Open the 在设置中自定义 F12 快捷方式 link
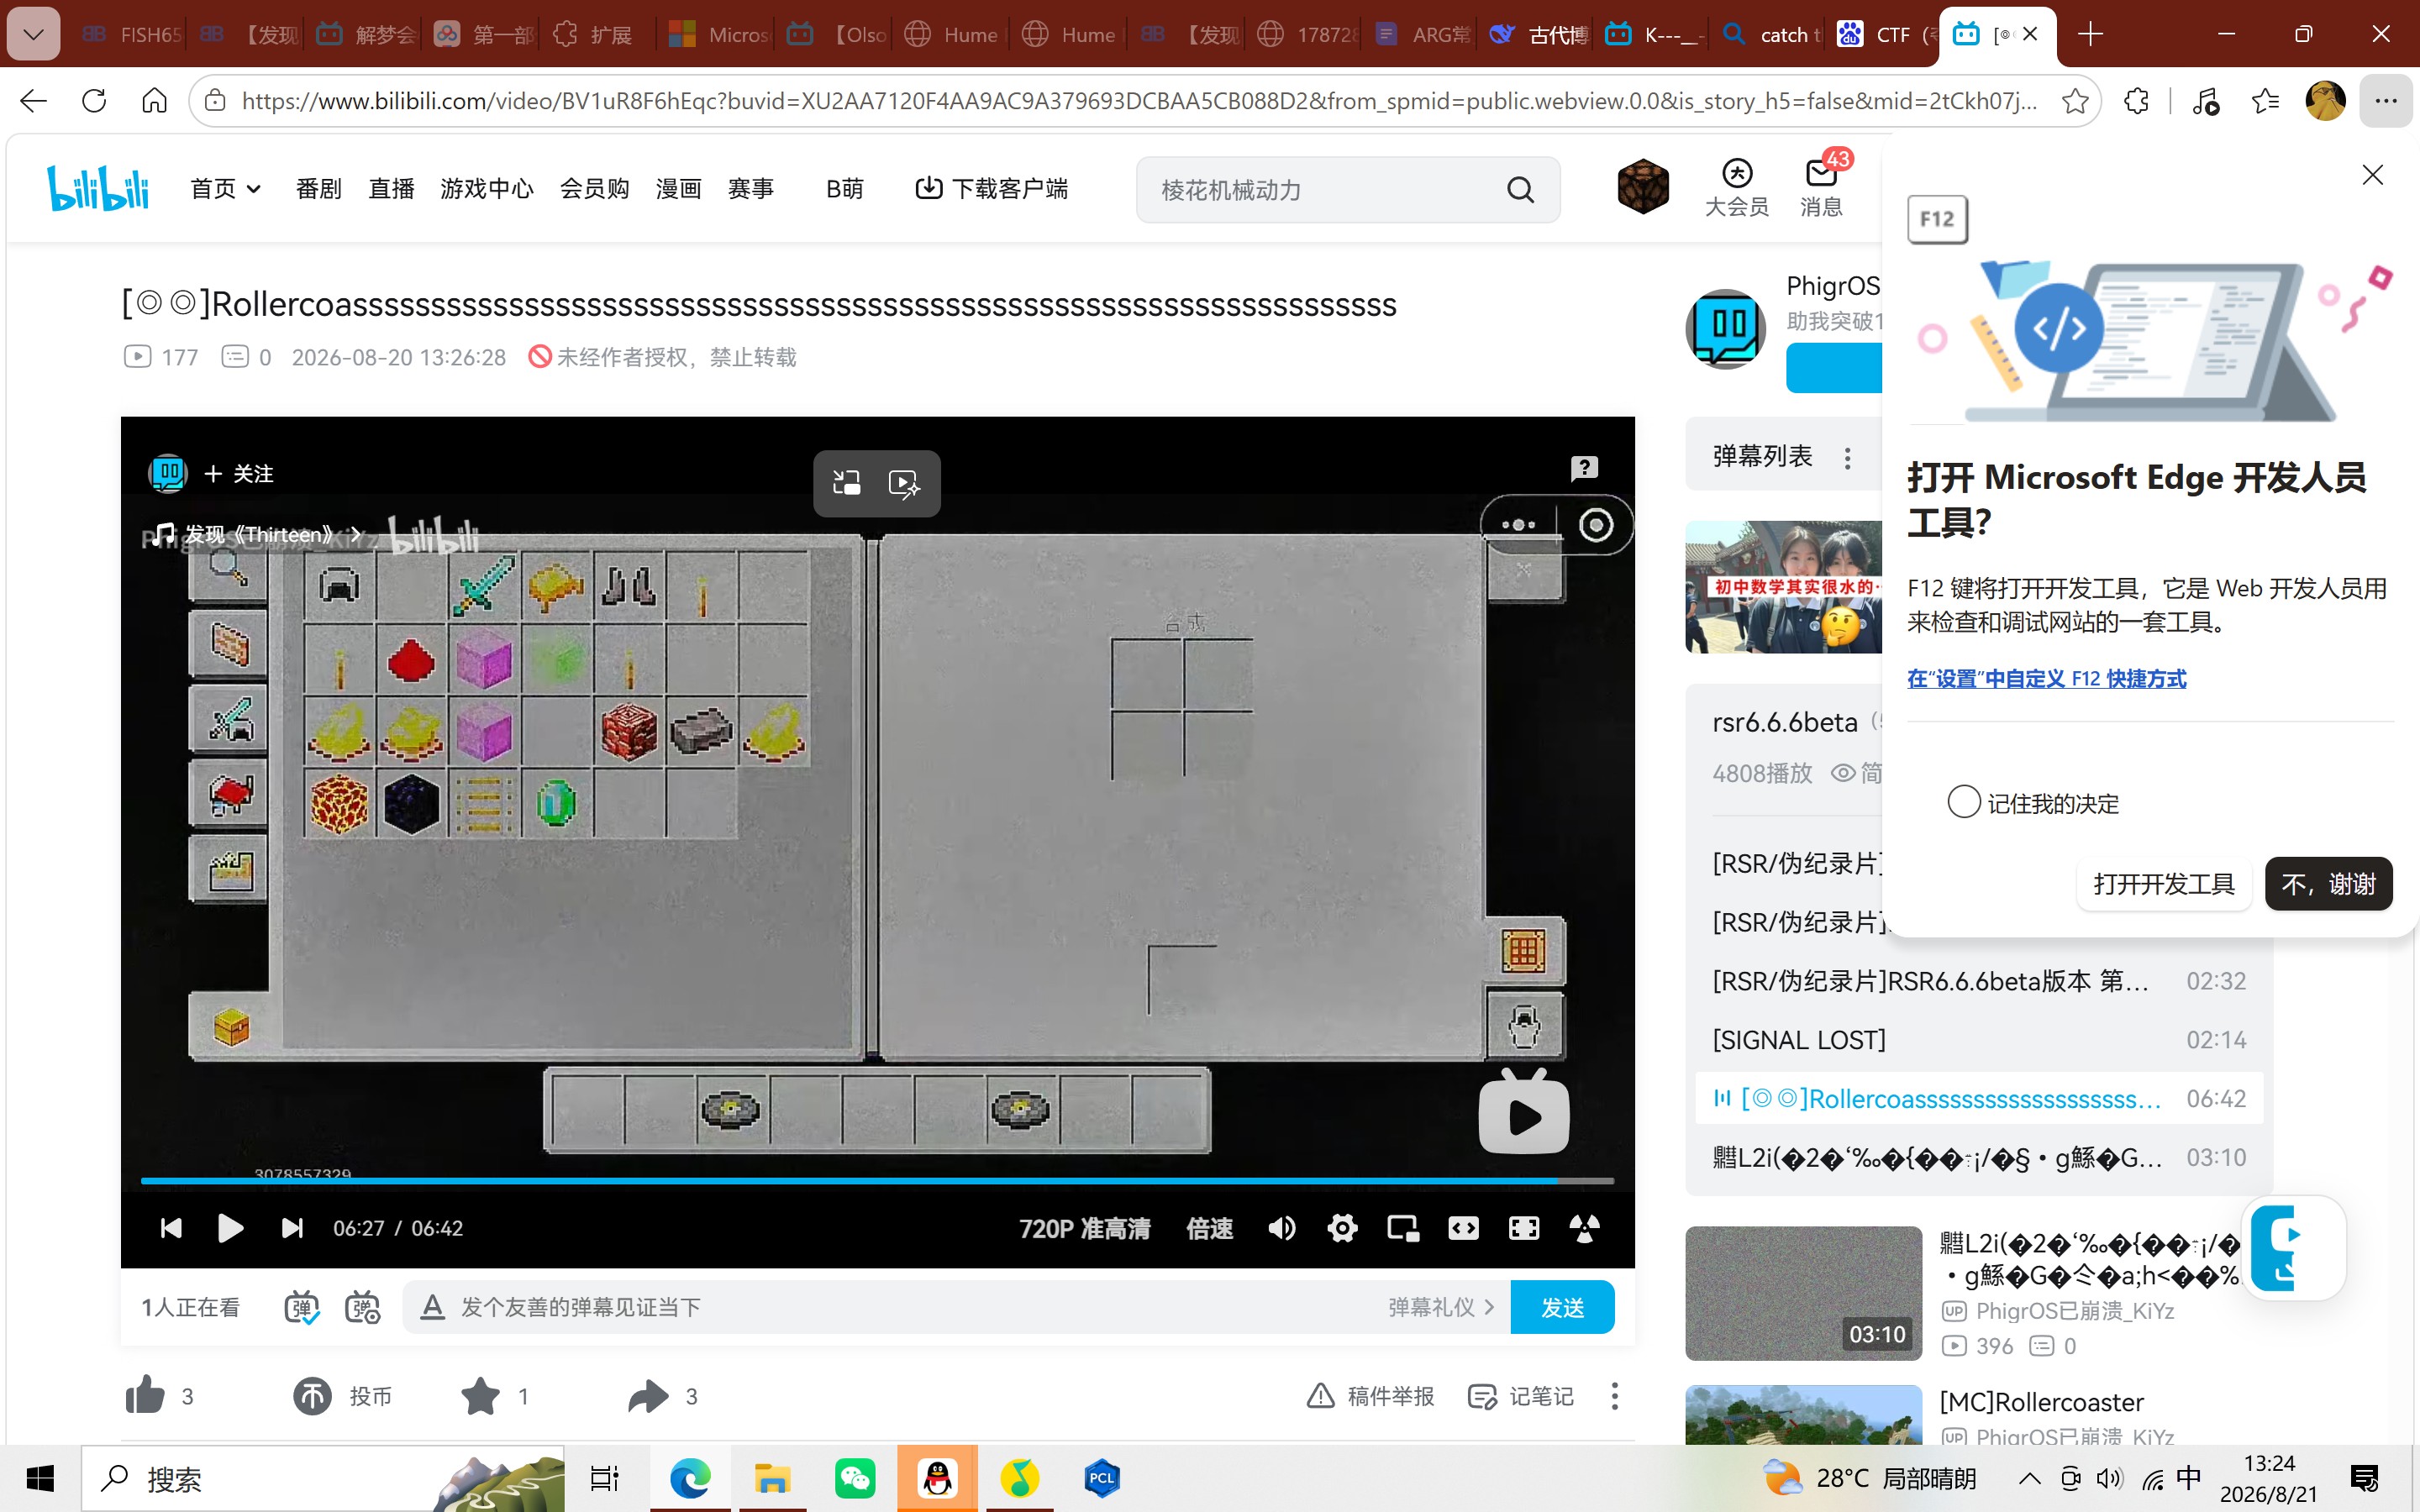The height and width of the screenshot is (1512, 2420). click(2046, 678)
